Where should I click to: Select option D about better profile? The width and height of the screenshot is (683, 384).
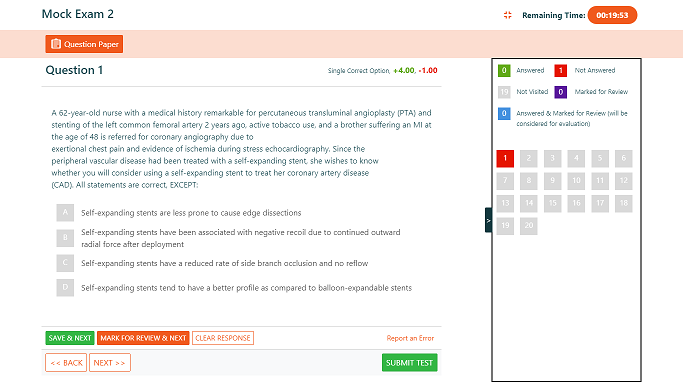click(x=65, y=288)
